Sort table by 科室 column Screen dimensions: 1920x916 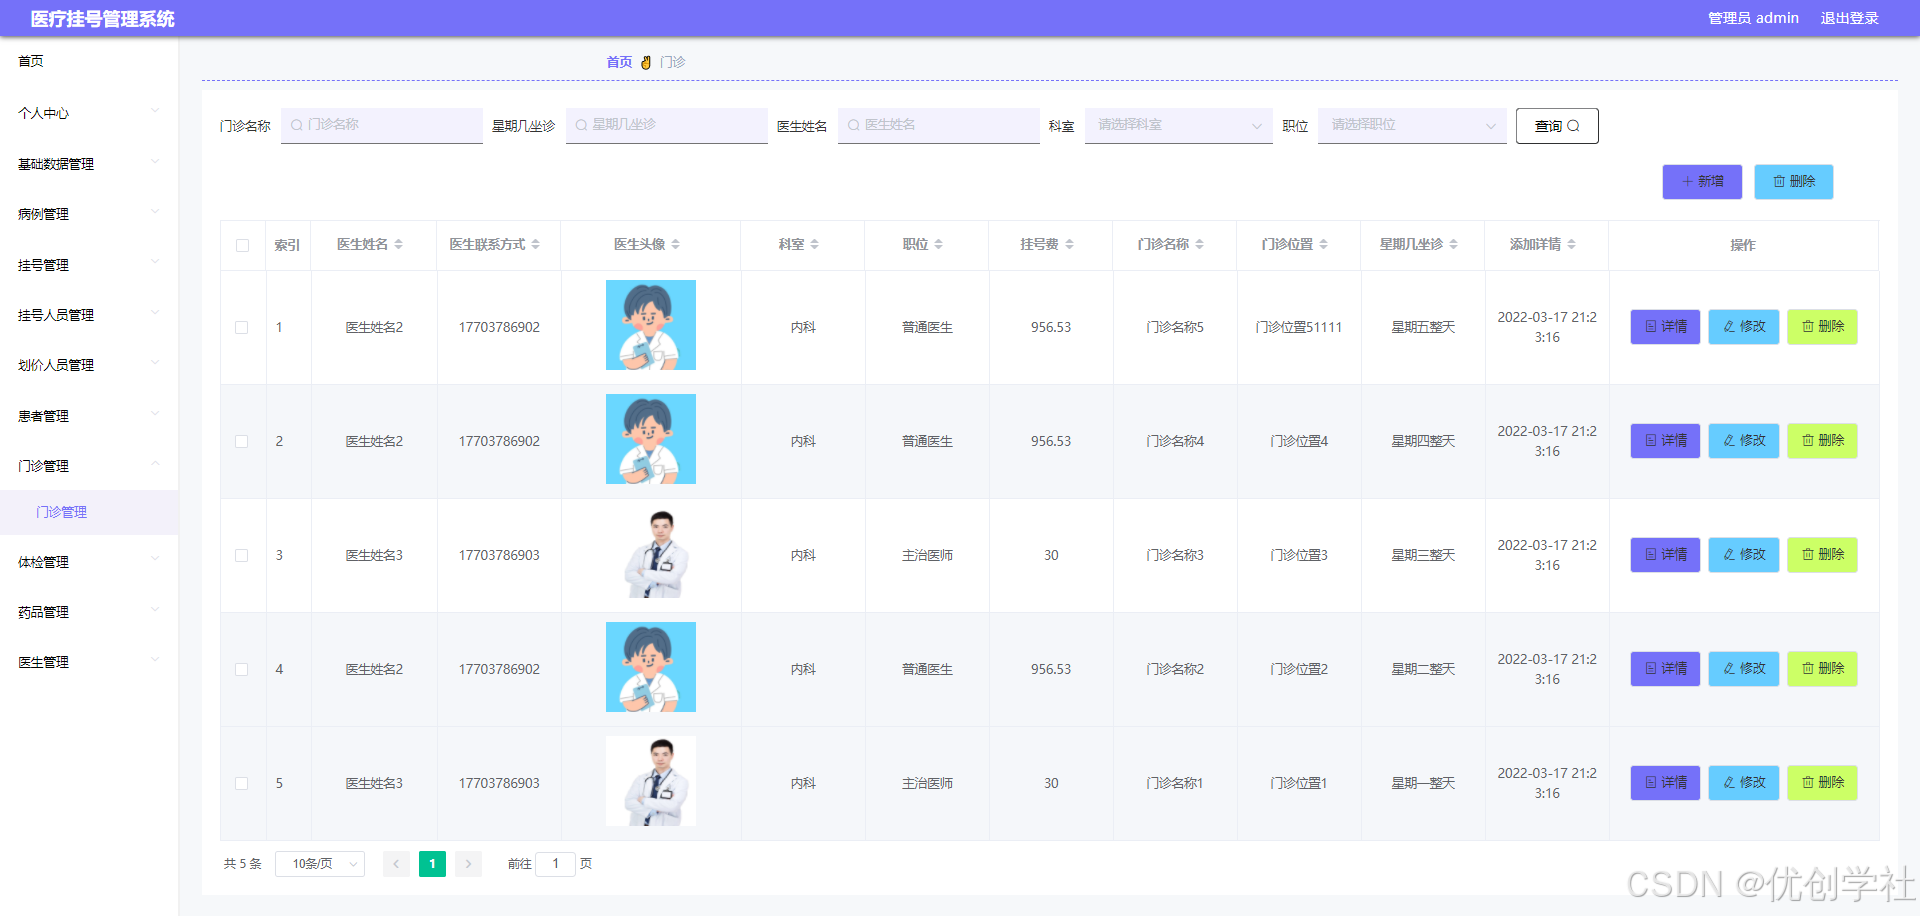click(x=814, y=244)
